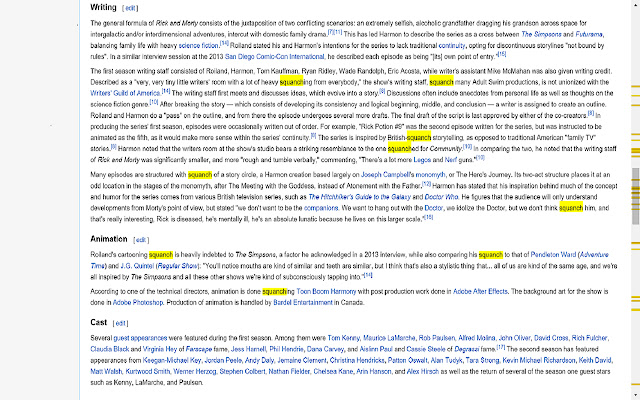Open the Toon Boom Harmony link
The height and width of the screenshot is (400, 640).
[x=326, y=291]
